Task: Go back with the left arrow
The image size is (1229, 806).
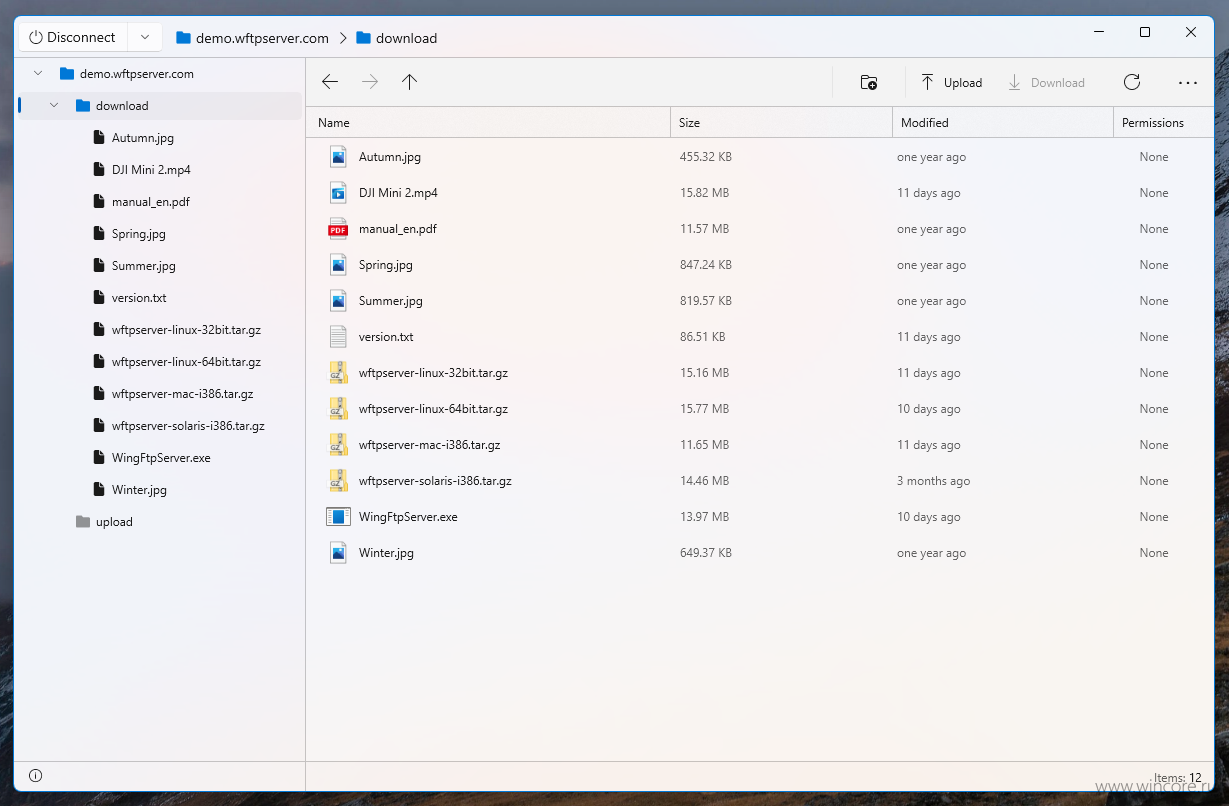Action: point(330,82)
